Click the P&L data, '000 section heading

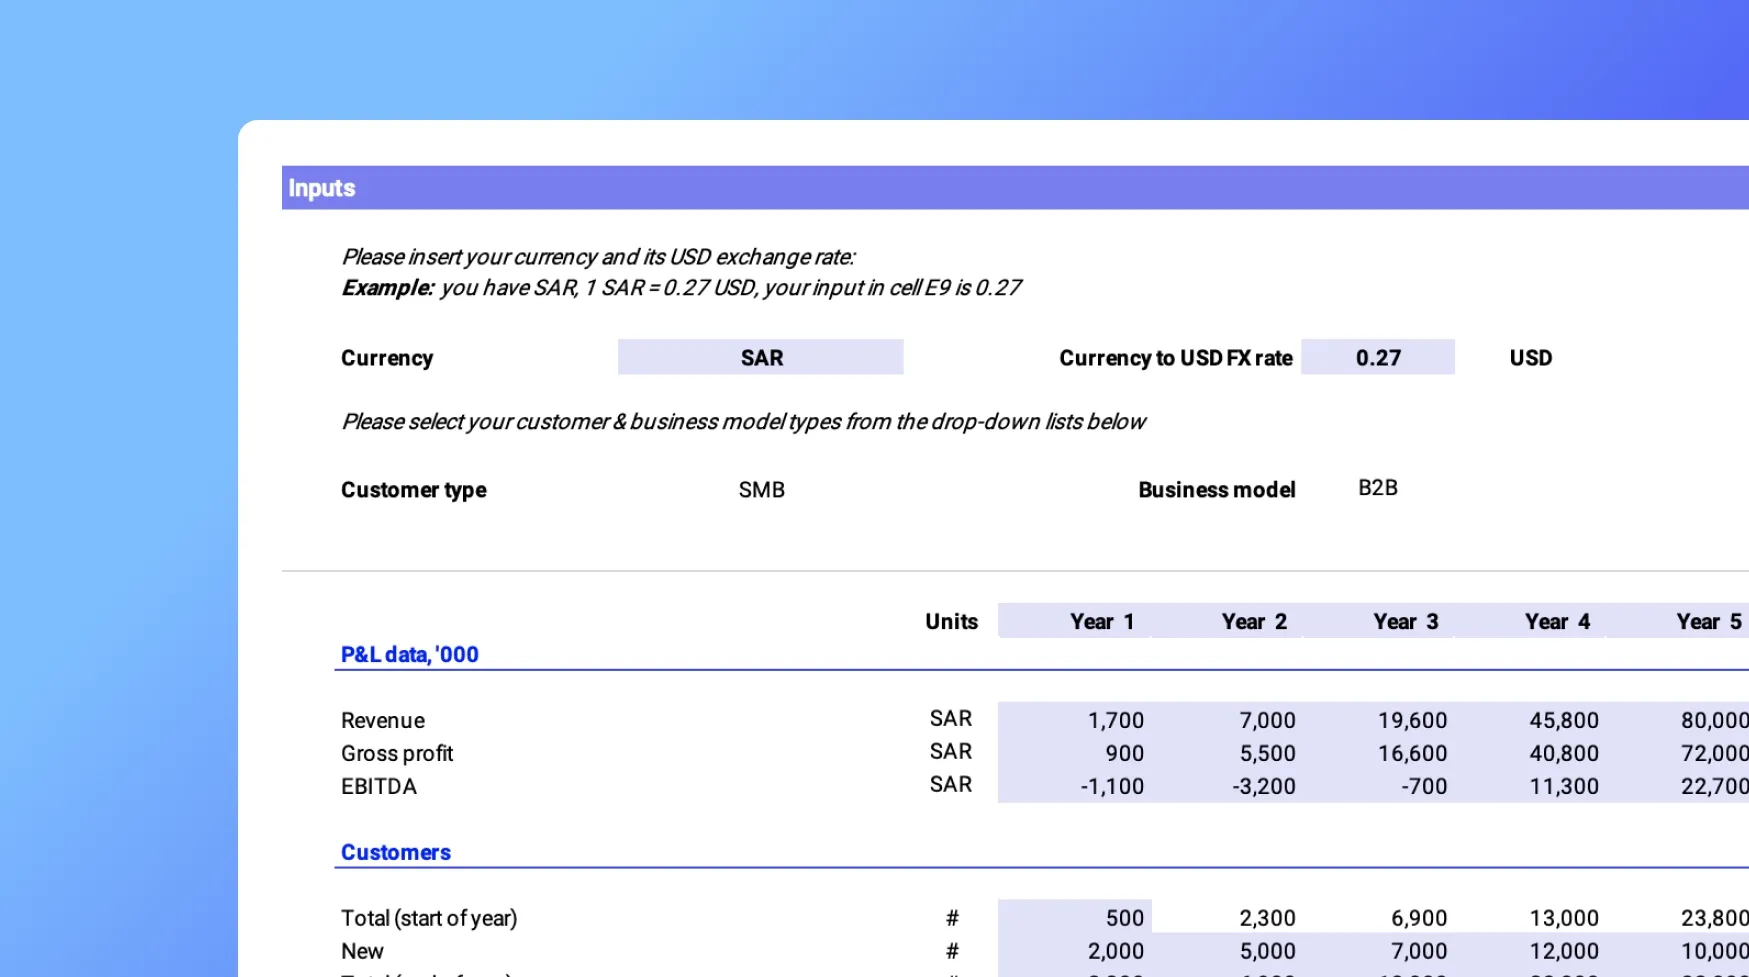pos(409,654)
